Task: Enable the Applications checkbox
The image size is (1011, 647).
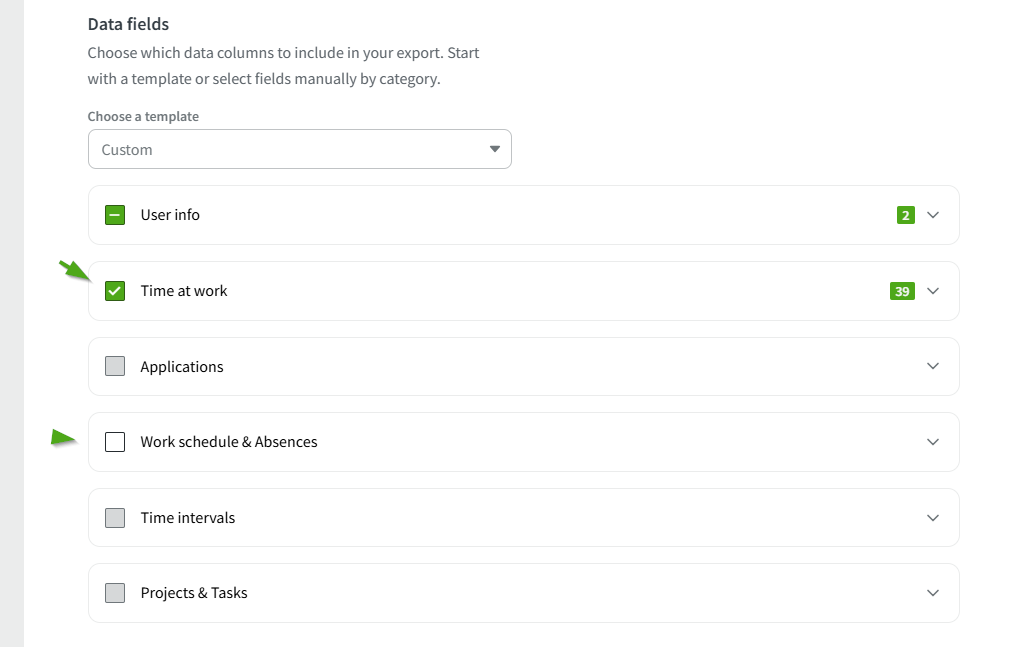Action: [115, 366]
